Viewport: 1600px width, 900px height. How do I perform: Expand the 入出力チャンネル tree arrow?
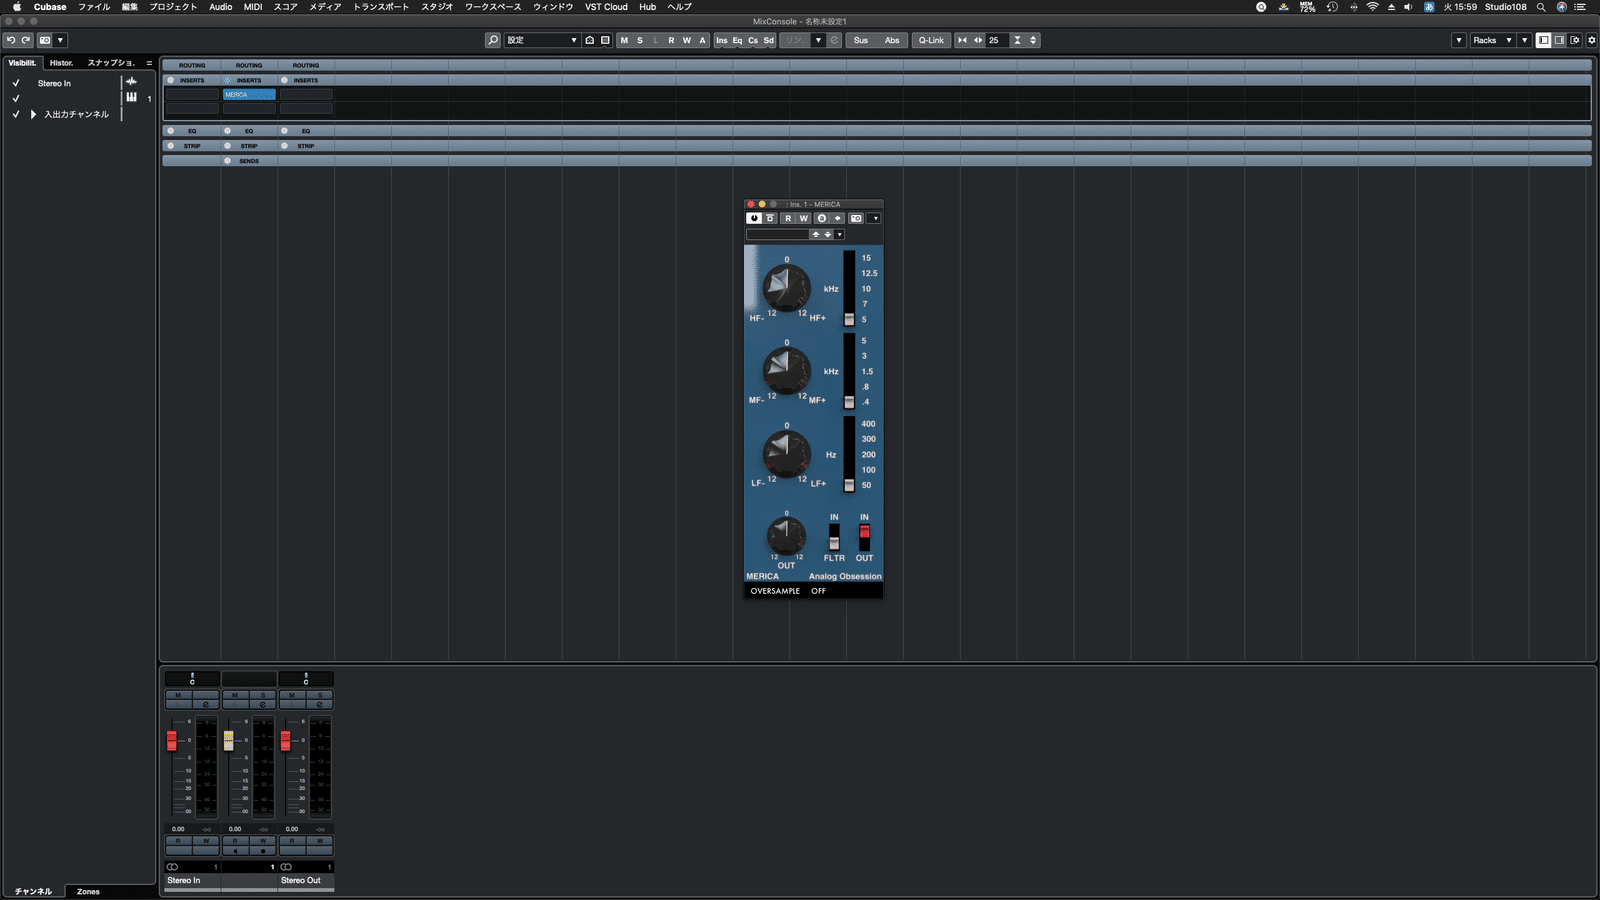33,114
